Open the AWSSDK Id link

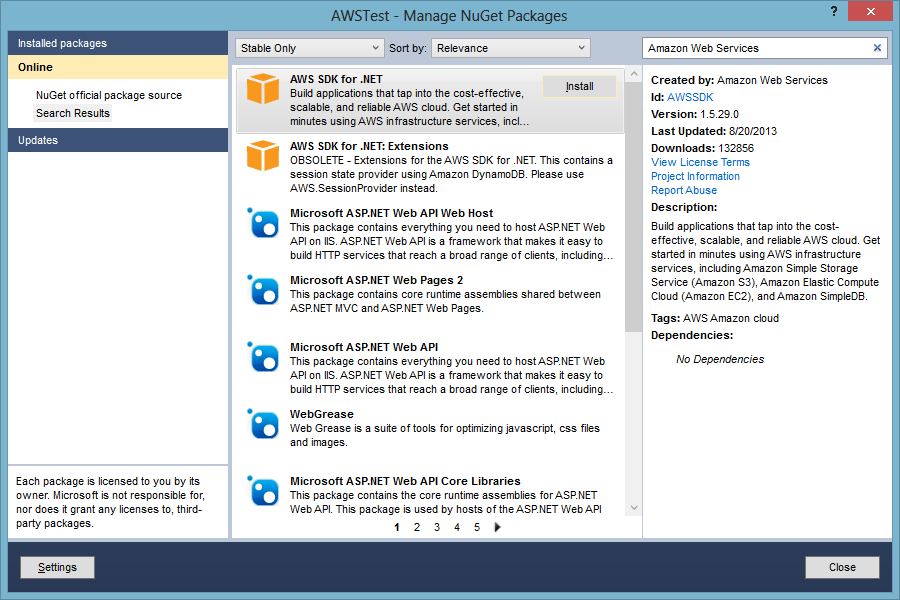click(x=690, y=97)
